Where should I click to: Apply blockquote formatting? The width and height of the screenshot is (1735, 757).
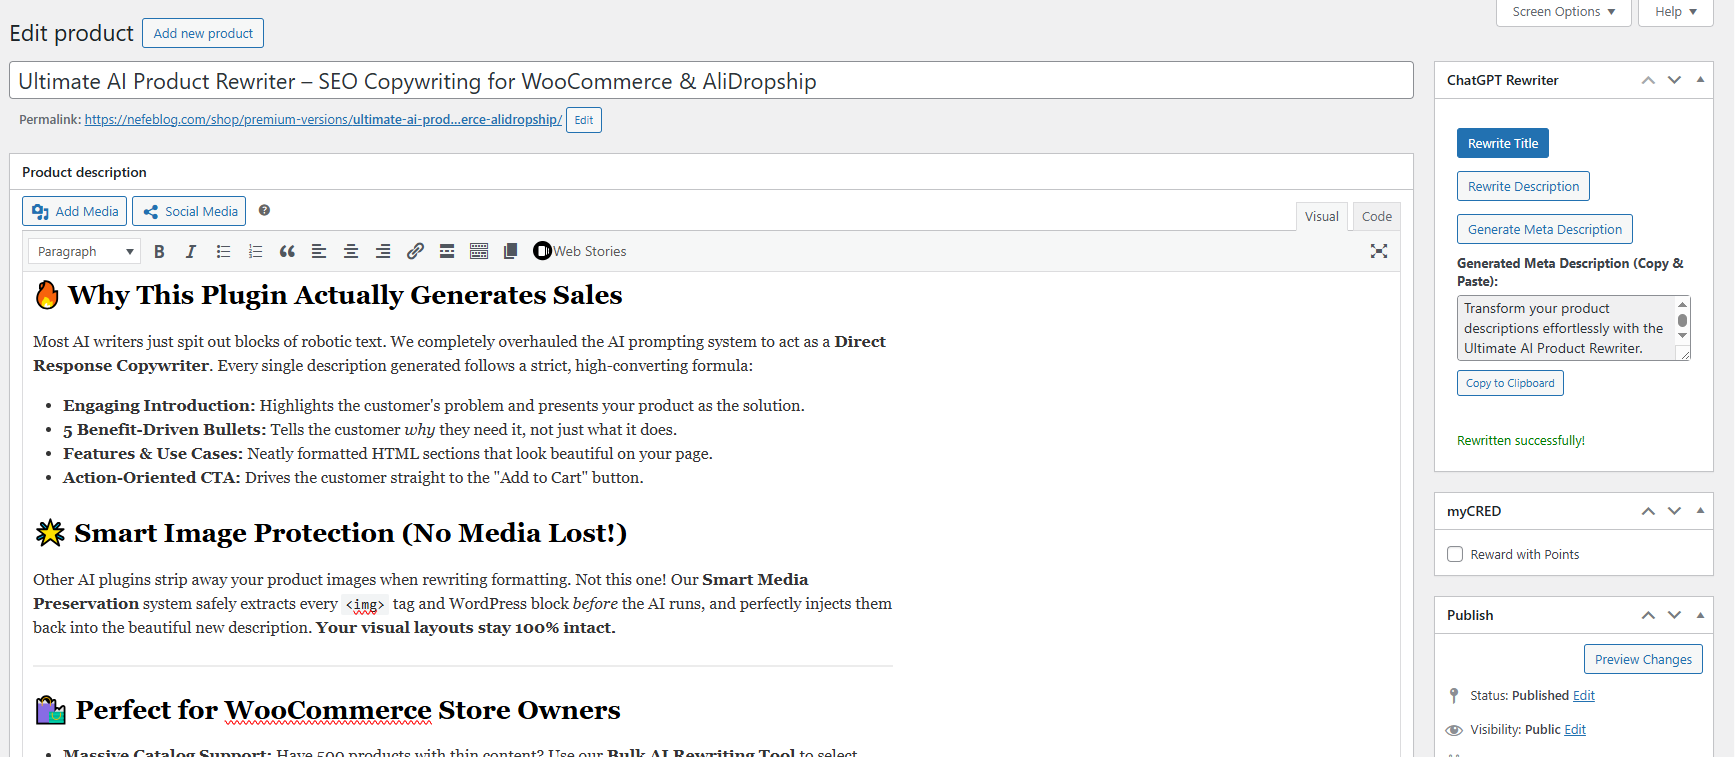point(287,252)
